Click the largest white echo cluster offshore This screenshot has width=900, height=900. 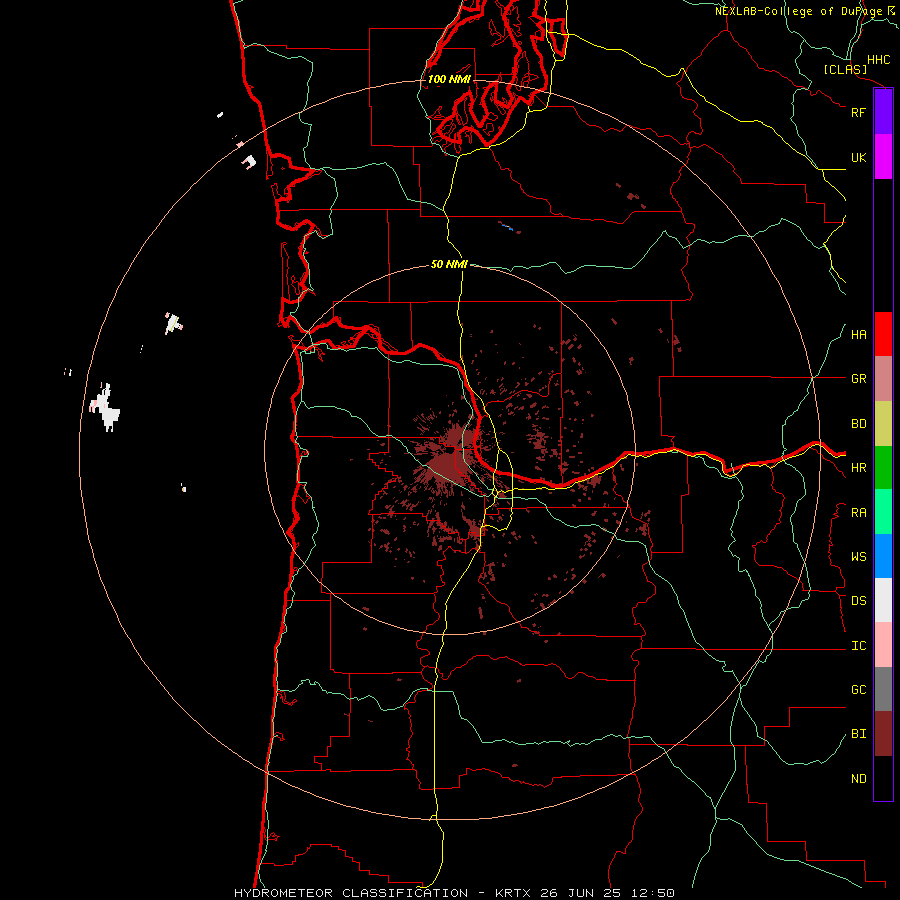tap(106, 408)
